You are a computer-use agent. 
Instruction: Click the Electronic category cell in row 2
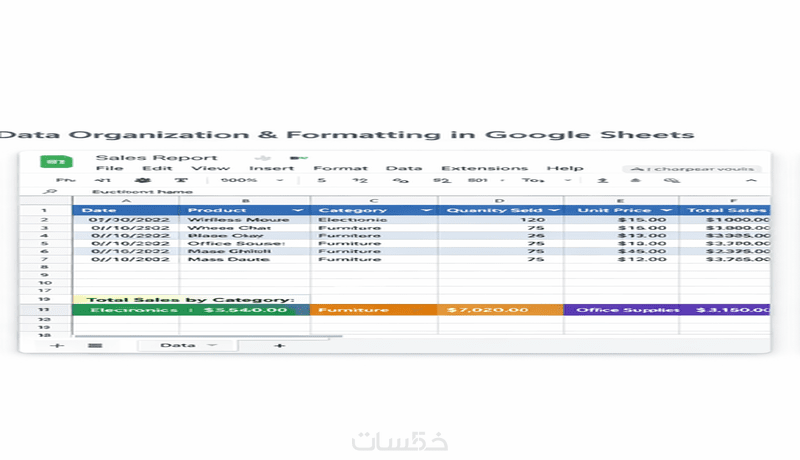coord(374,220)
